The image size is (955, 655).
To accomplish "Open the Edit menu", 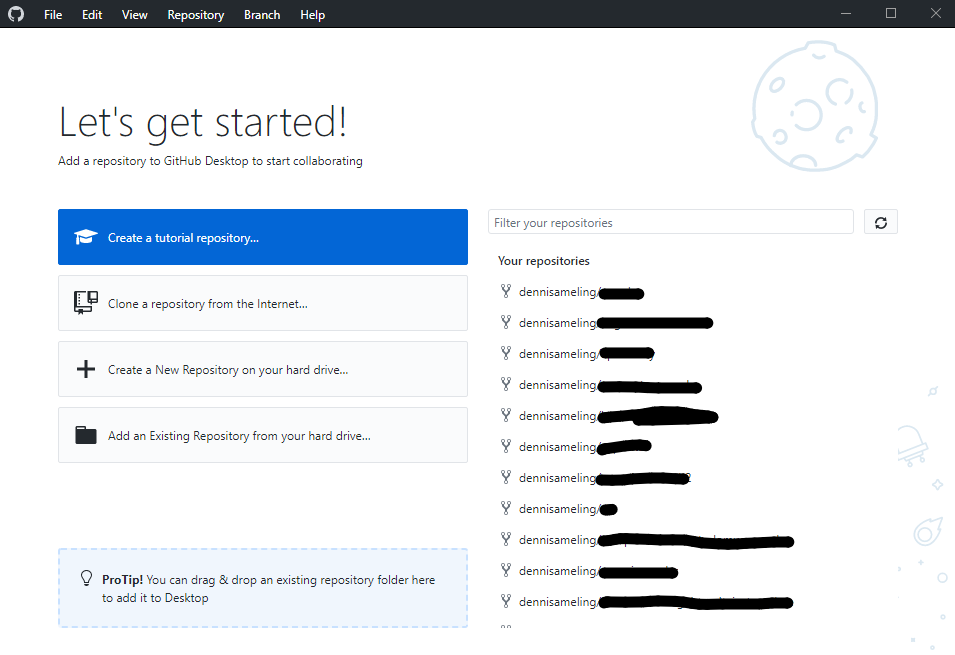I will (92, 15).
